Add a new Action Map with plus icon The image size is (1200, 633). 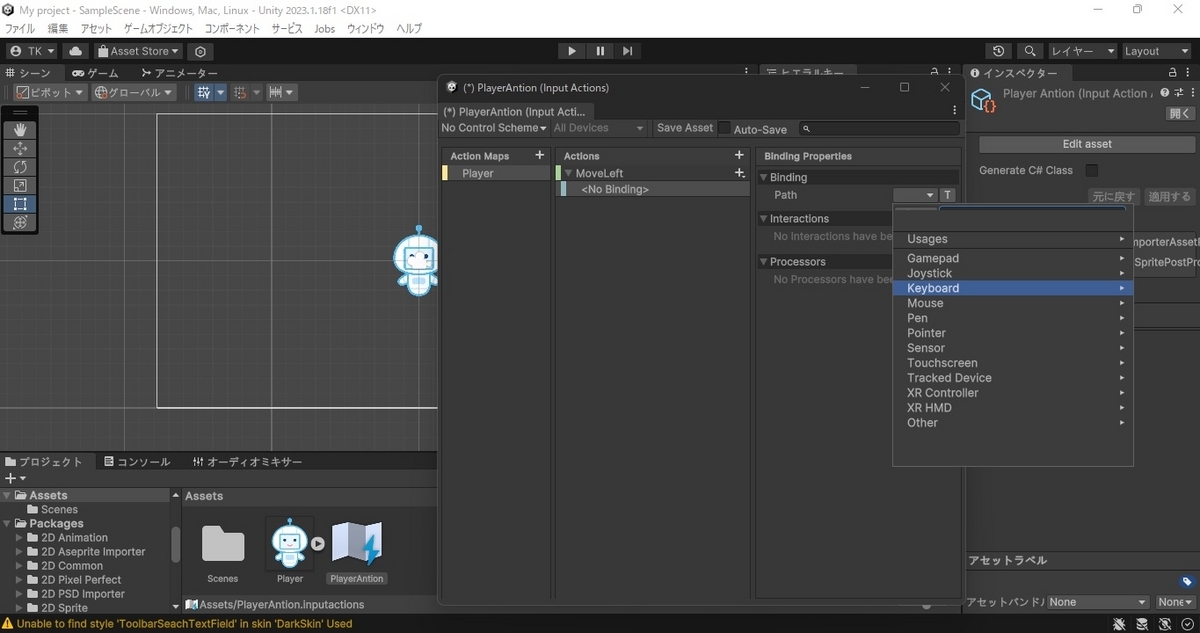tap(540, 155)
